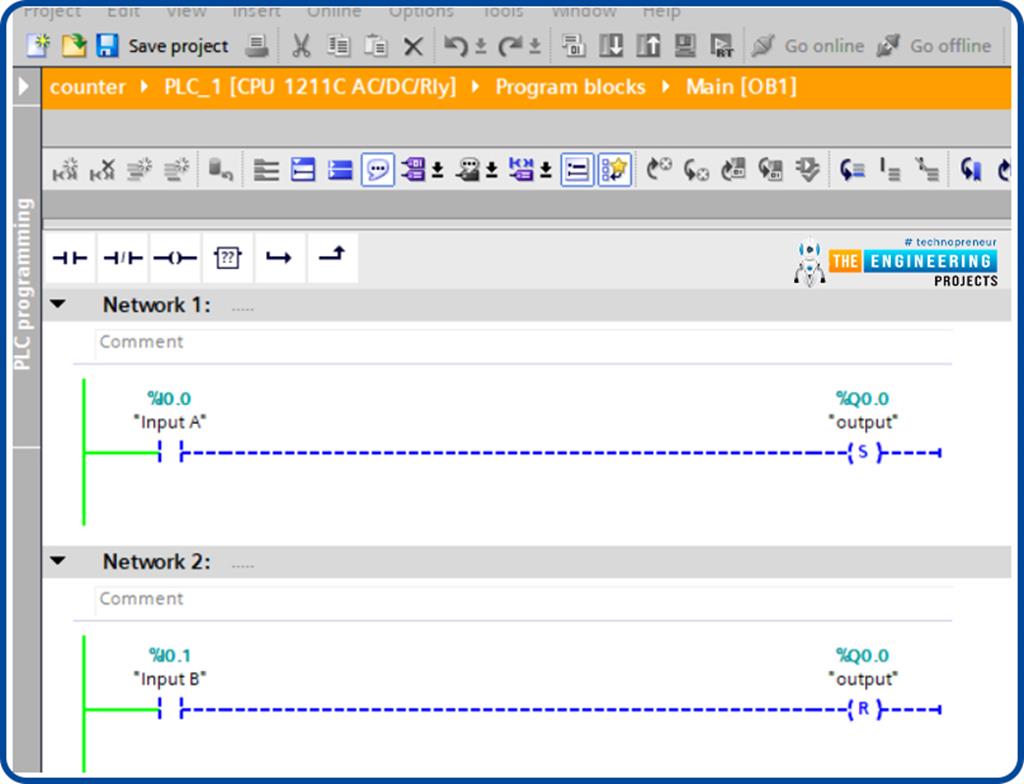
Task: Open the Options menu
Action: coord(421,12)
